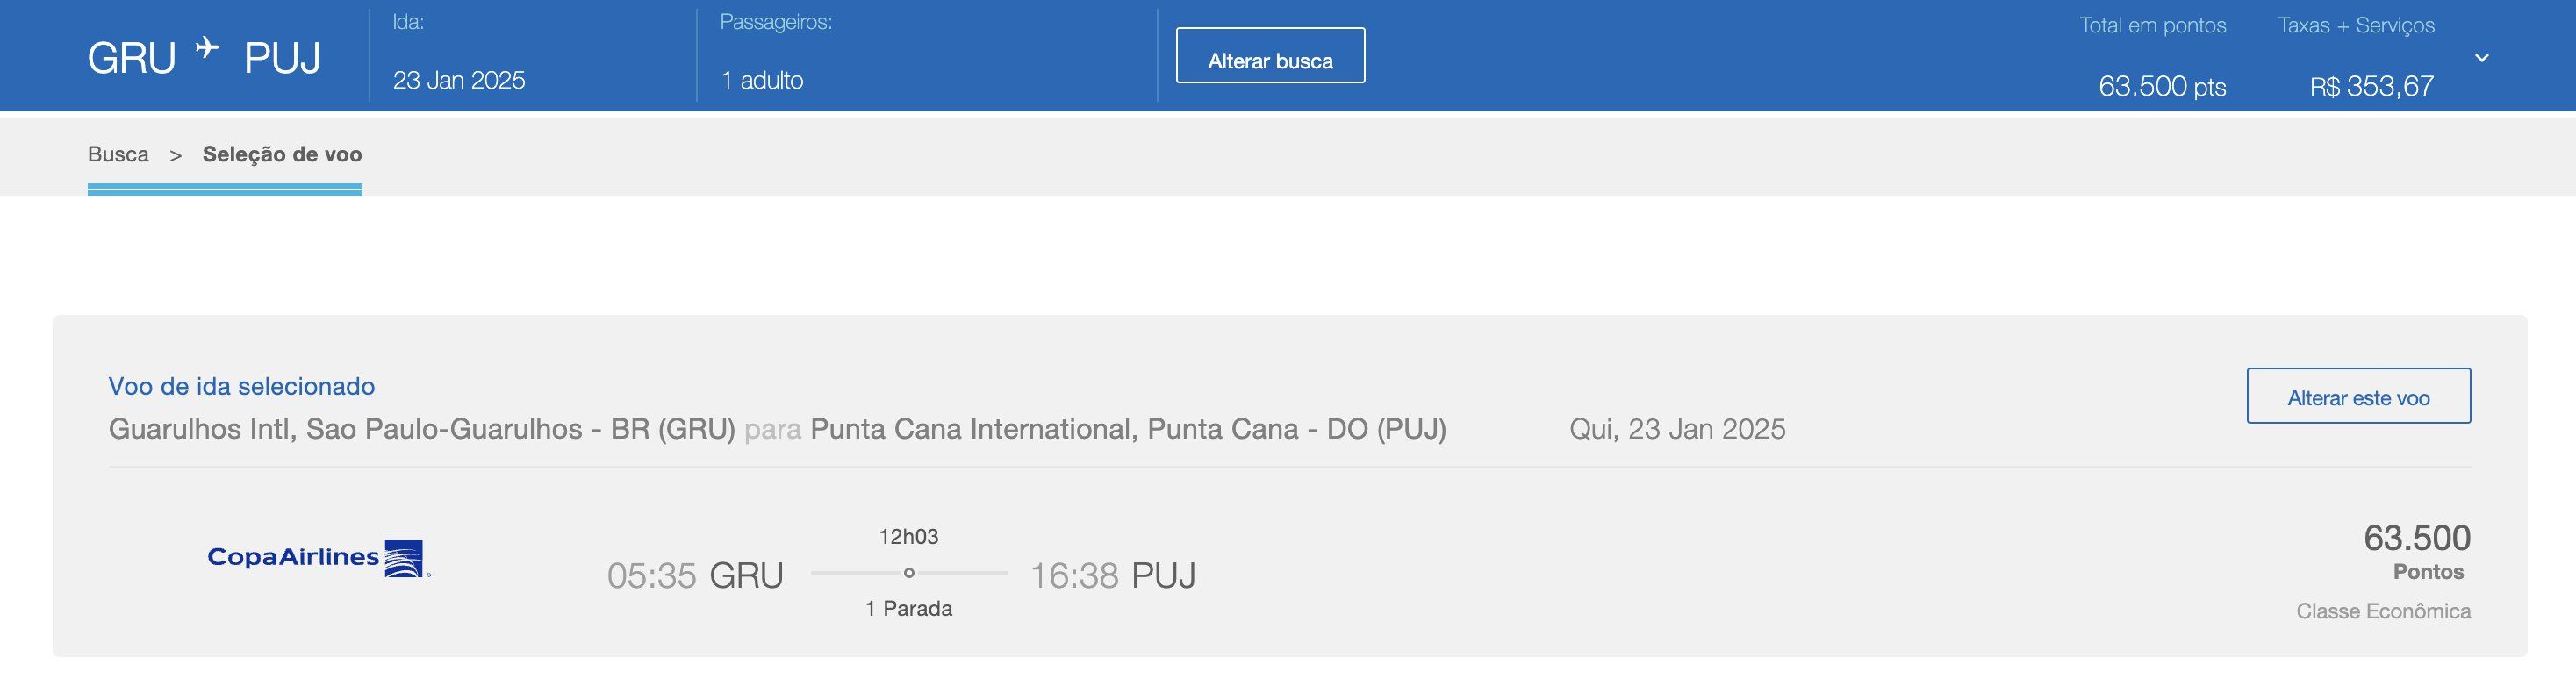Click the 1 adulto passenger field
This screenshot has width=2576, height=679.
762,80
